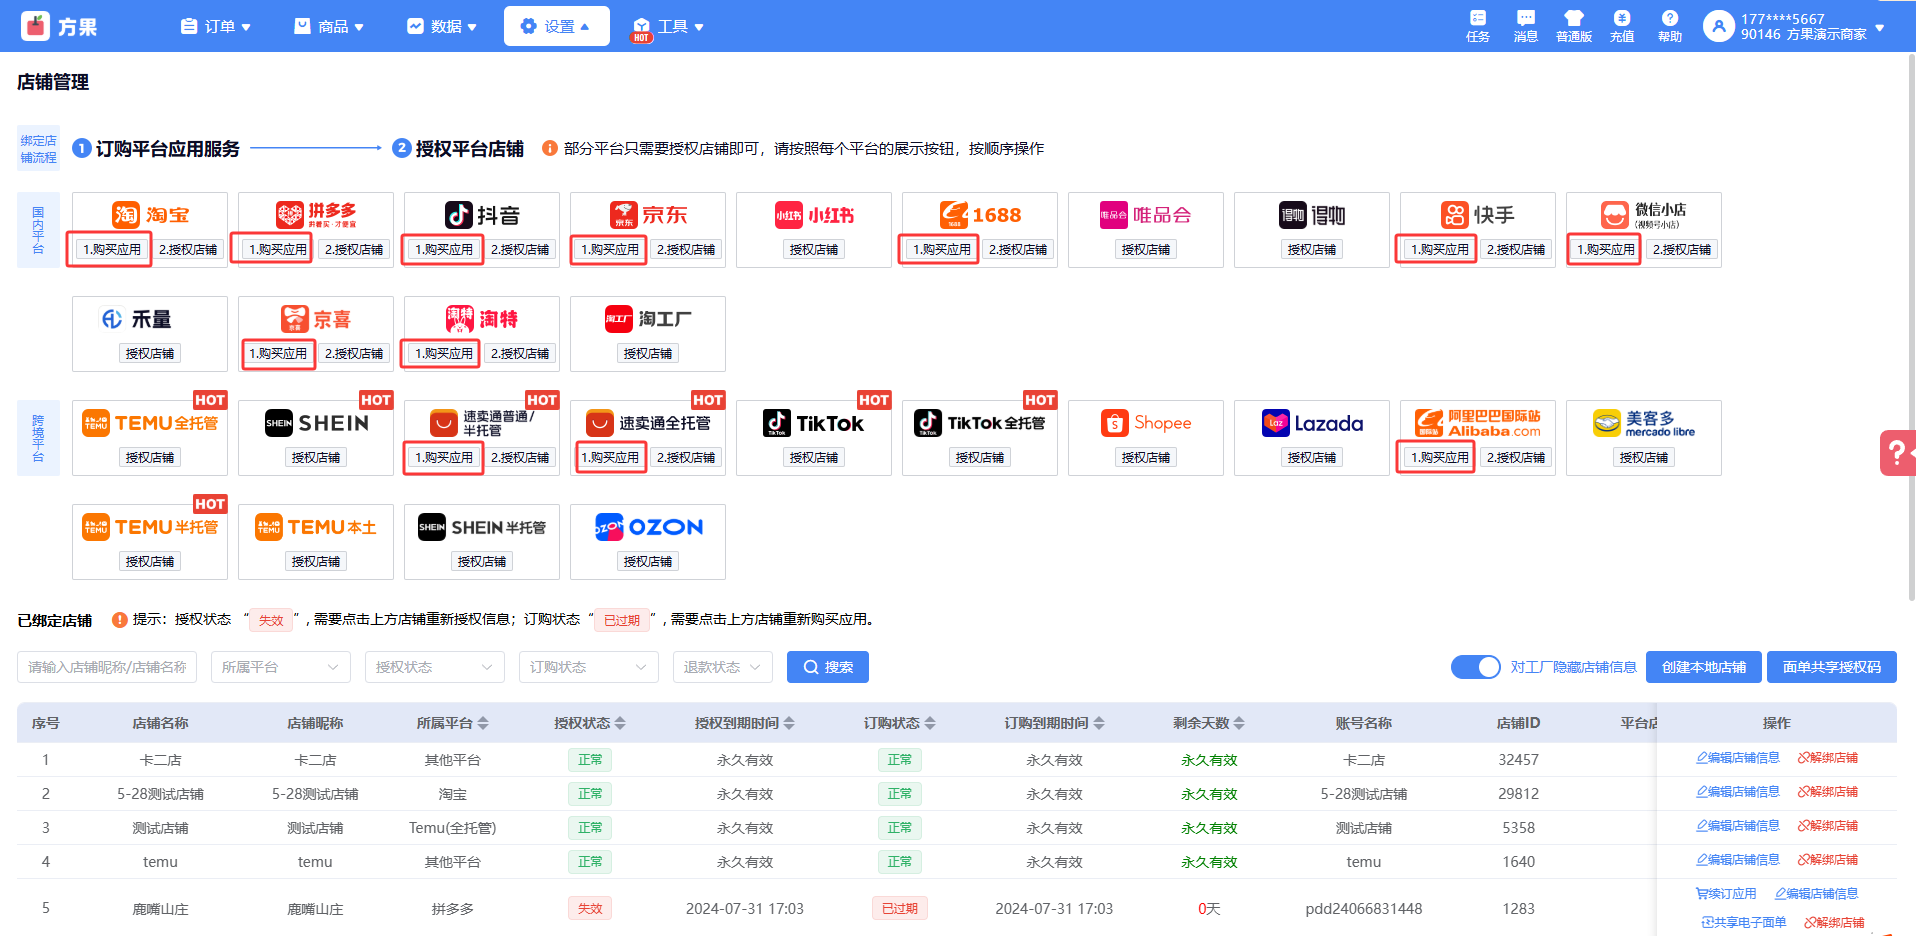The height and width of the screenshot is (936, 1916).
Task: Open the 授权状态 filter dropdown
Action: coord(434,667)
